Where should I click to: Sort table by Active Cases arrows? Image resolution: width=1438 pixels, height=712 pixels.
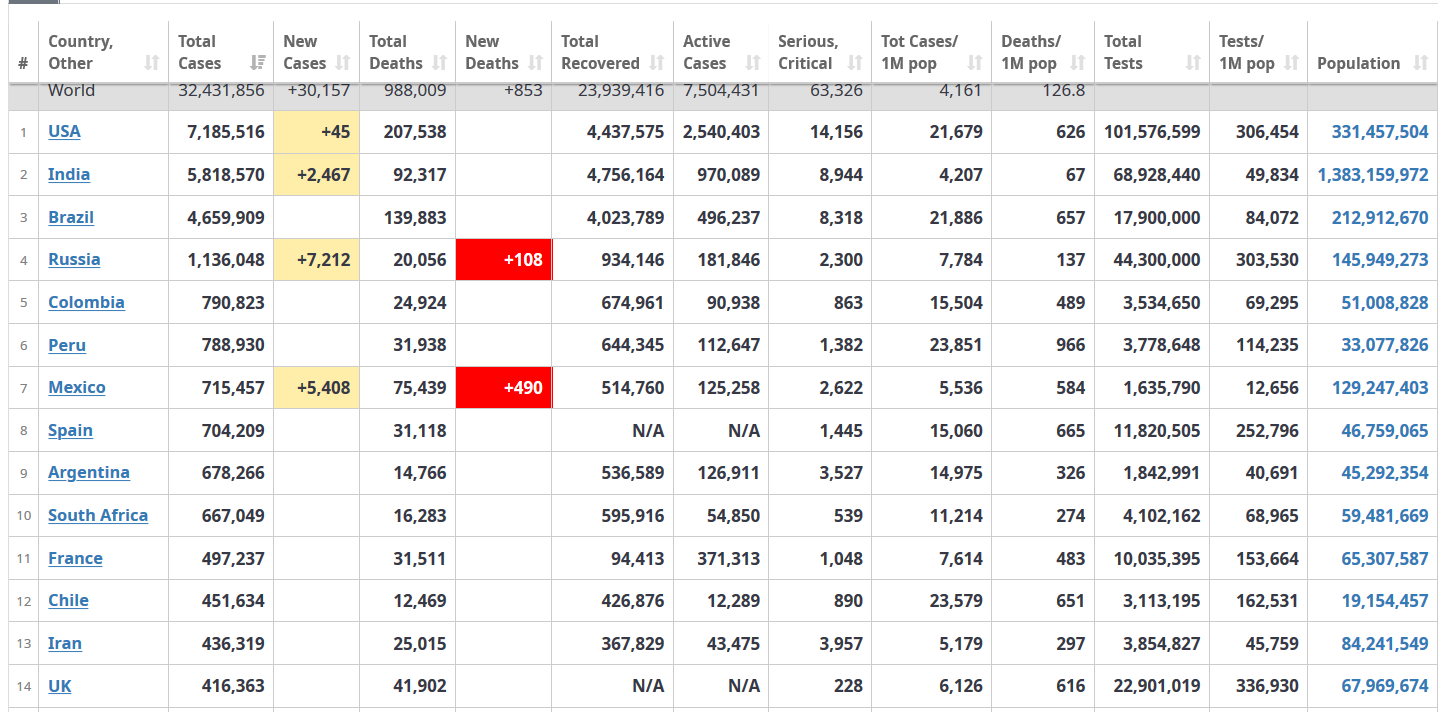click(x=752, y=63)
